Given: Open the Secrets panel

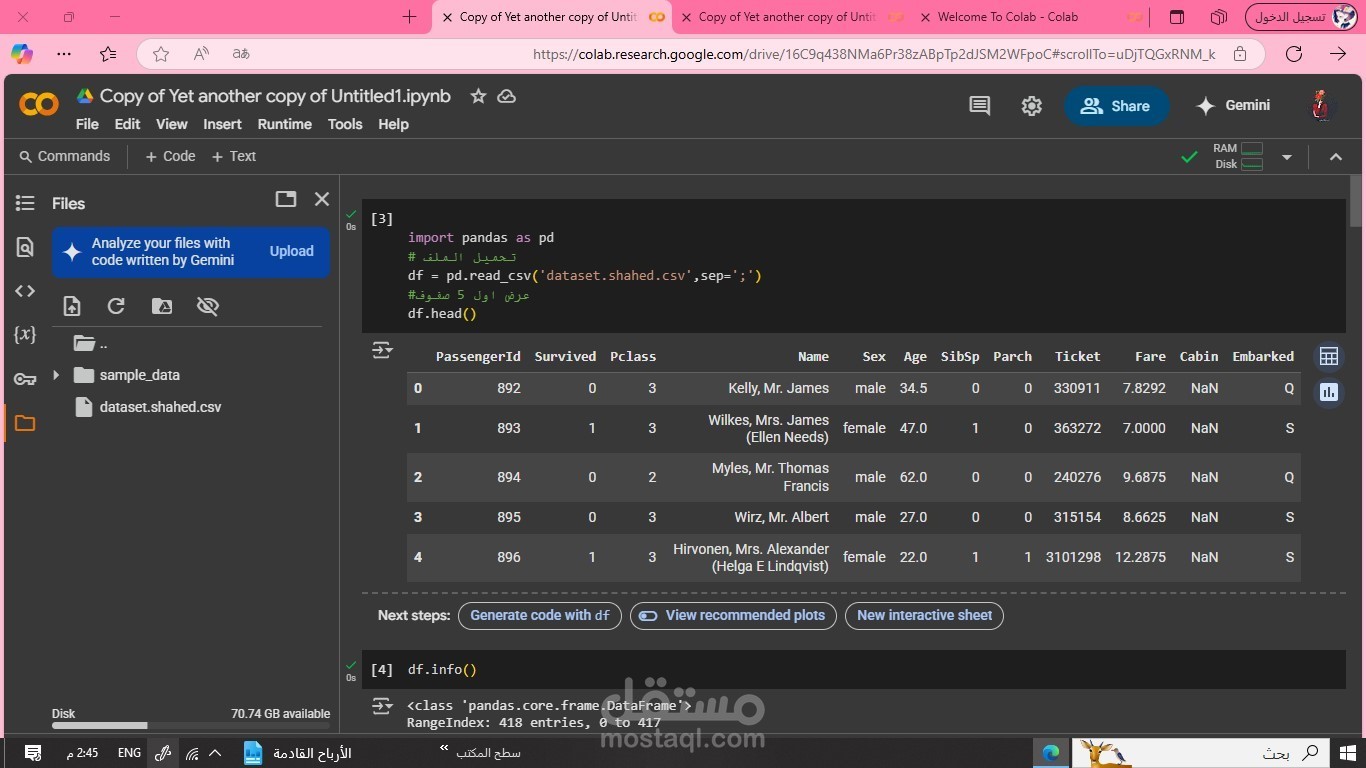Looking at the screenshot, I should pos(24,378).
